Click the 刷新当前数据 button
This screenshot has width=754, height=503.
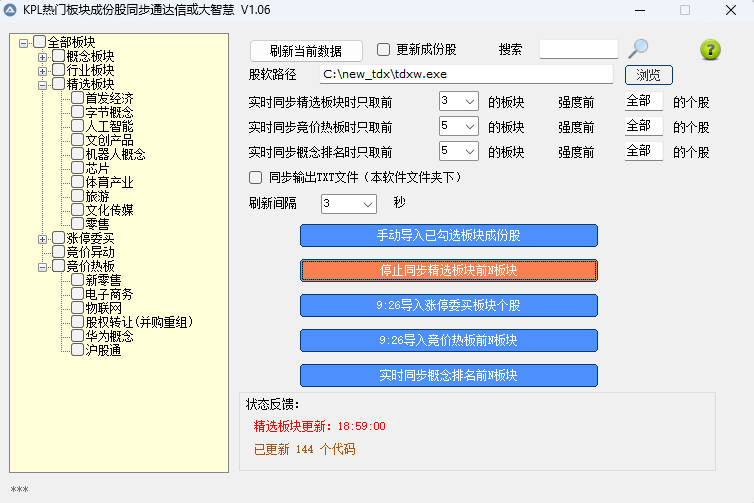[x=304, y=51]
